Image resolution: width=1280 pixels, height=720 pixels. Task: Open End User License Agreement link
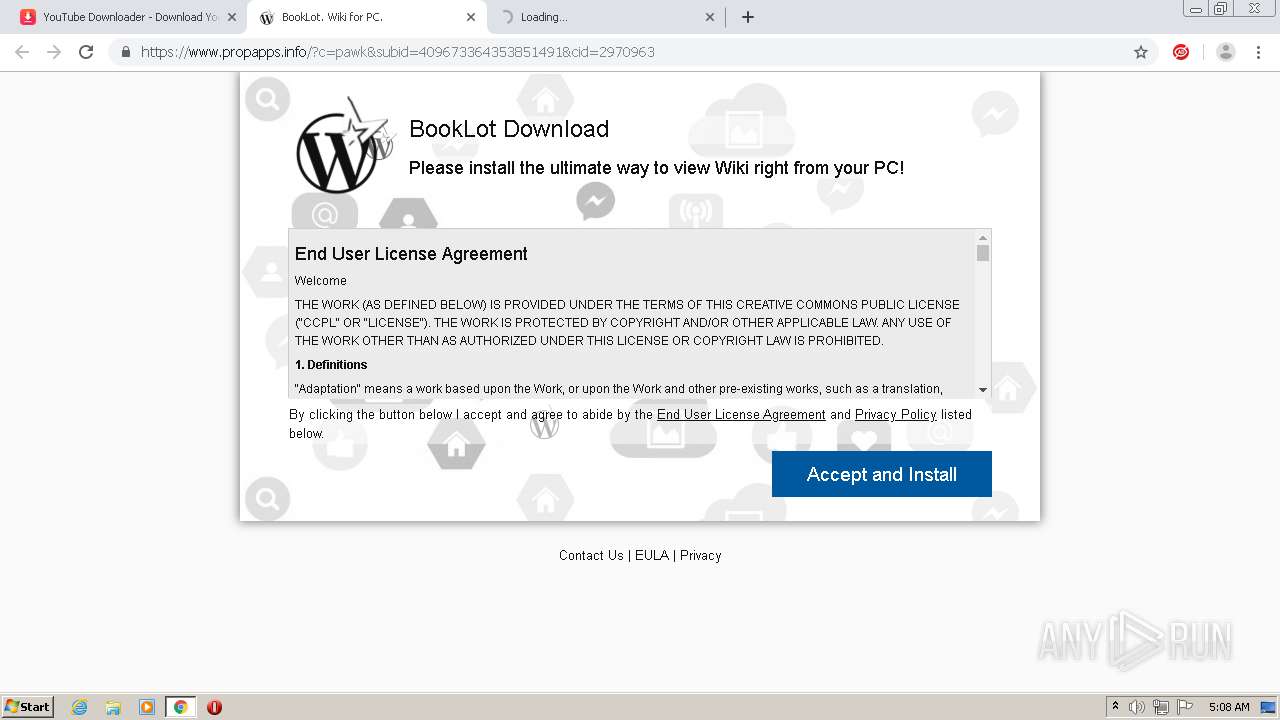pyautogui.click(x=741, y=414)
